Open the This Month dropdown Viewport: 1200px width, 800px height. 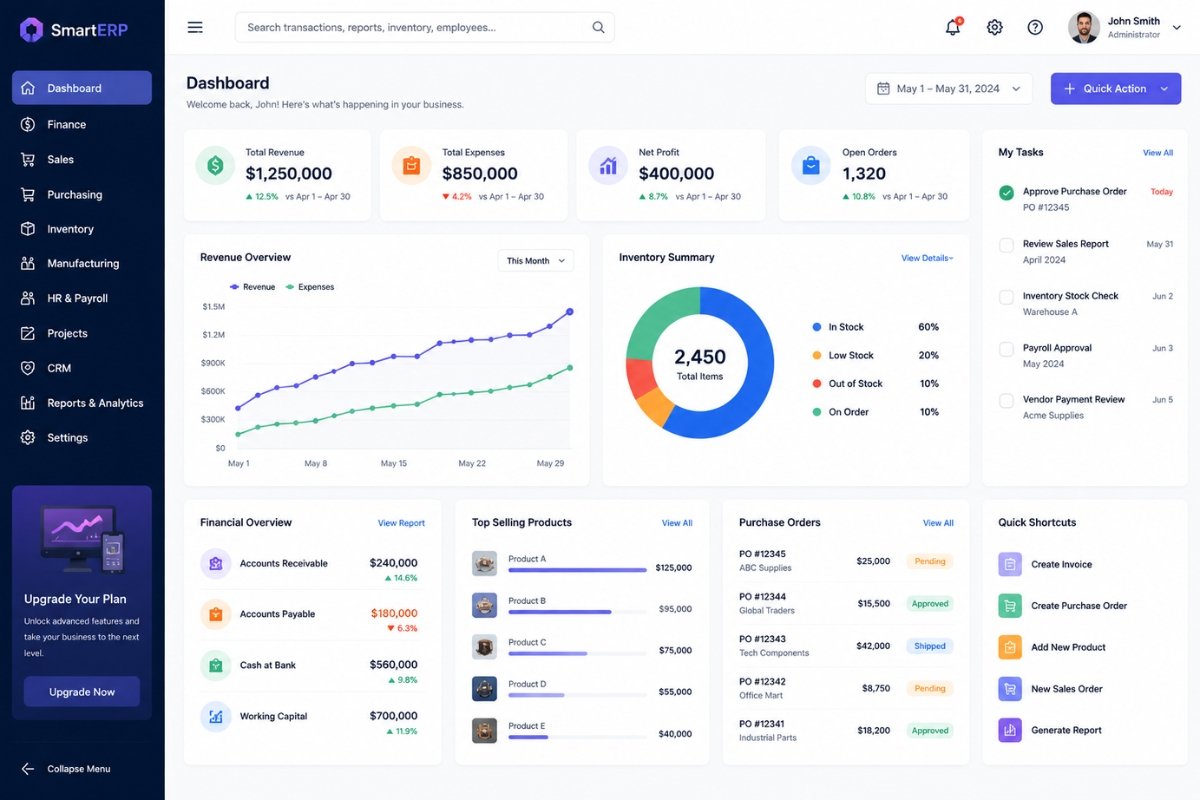point(536,261)
